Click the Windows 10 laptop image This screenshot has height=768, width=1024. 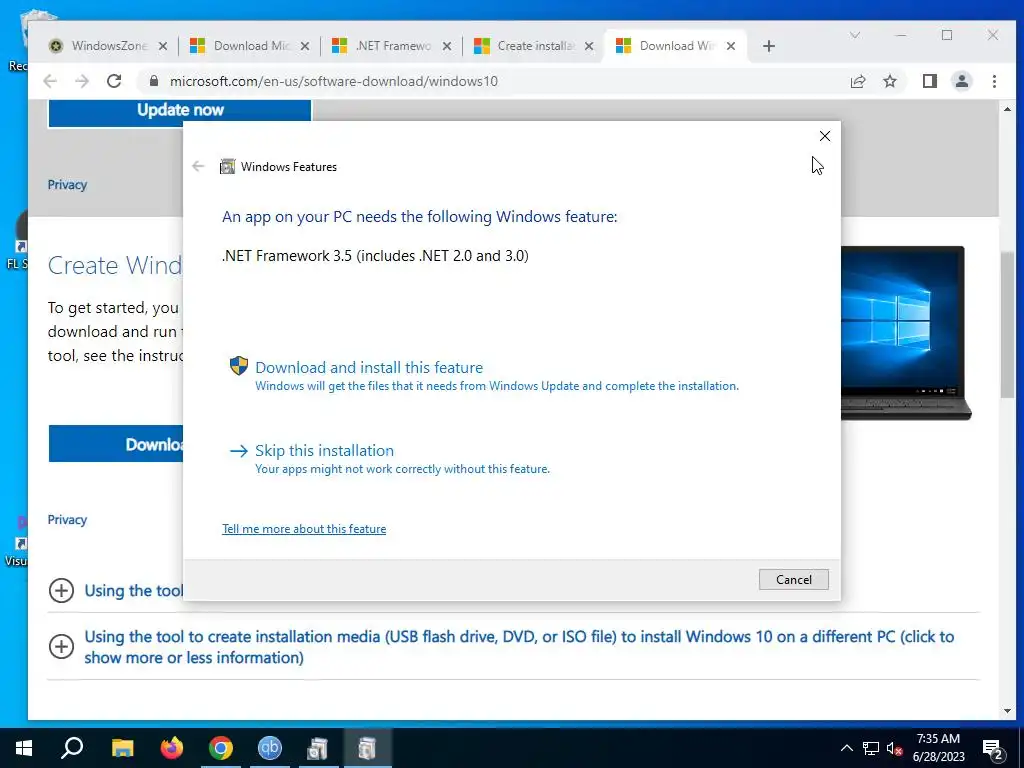click(906, 333)
